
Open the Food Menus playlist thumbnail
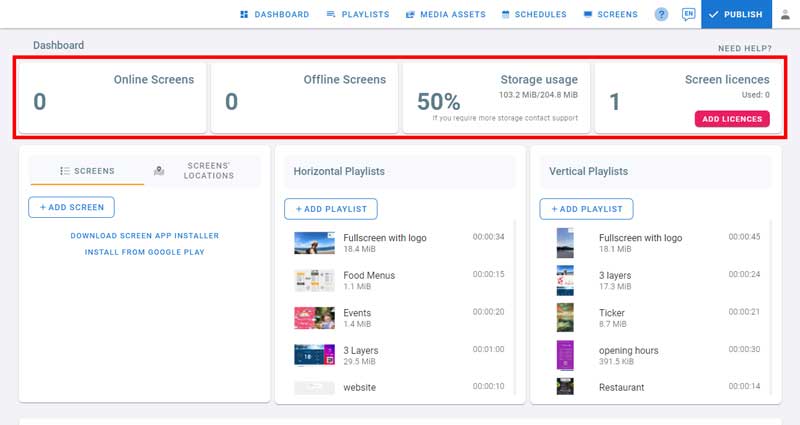314,280
